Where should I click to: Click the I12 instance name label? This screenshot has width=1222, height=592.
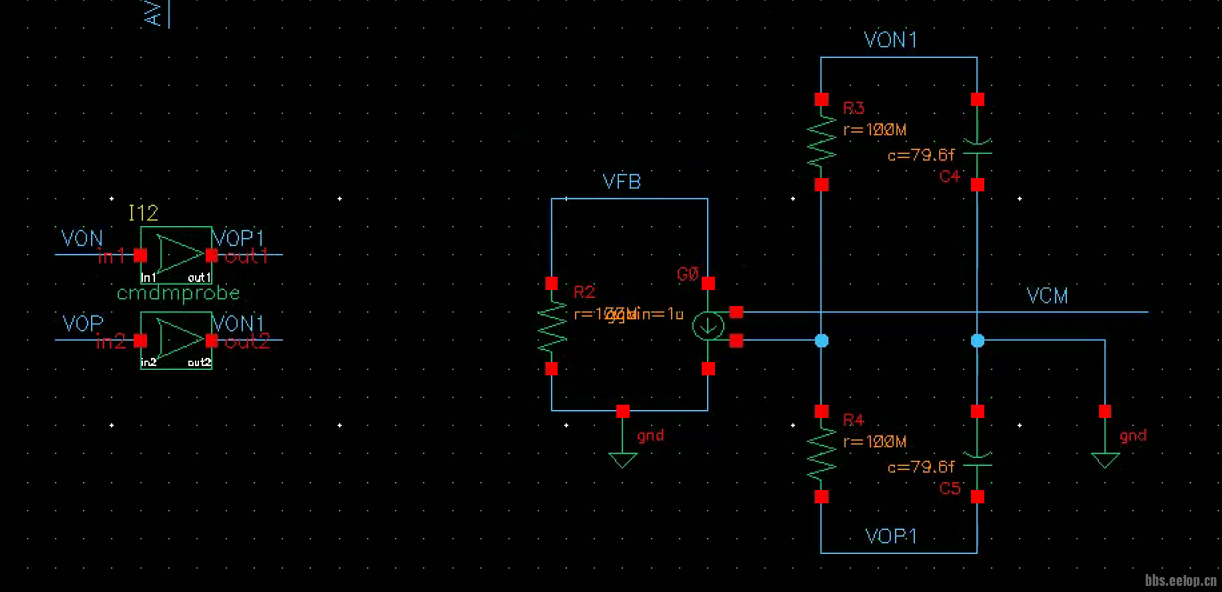coord(143,213)
